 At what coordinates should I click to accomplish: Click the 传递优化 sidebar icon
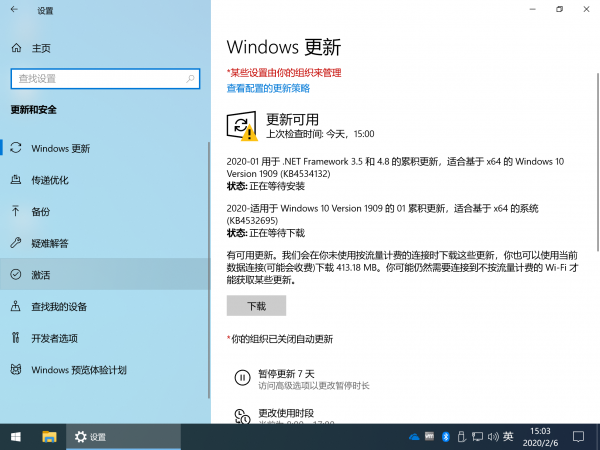click(16, 179)
